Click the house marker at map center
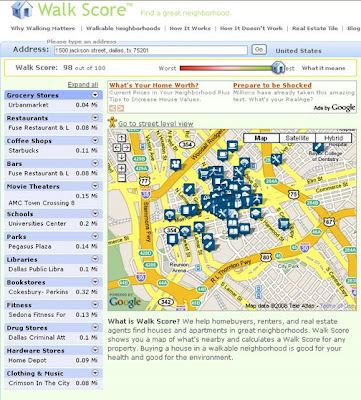Viewport: 361px width, 400px height. (233, 214)
